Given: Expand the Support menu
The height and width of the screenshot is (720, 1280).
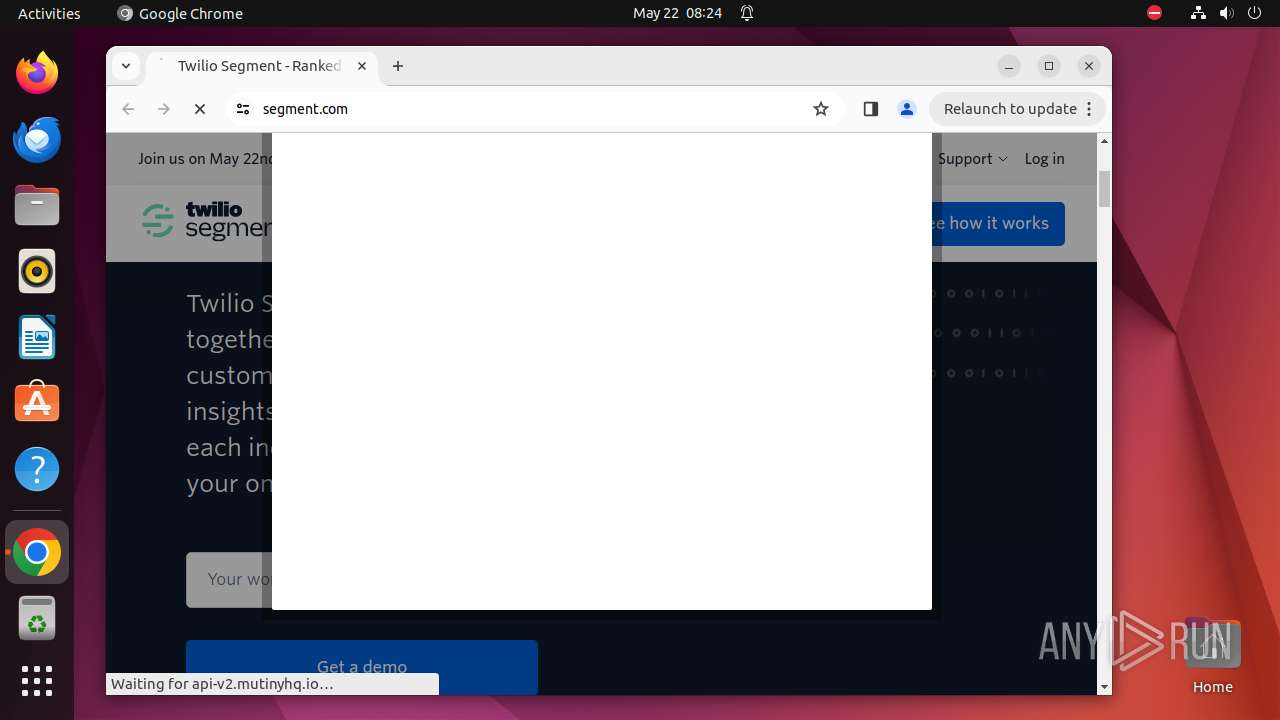Looking at the screenshot, I should click(973, 159).
